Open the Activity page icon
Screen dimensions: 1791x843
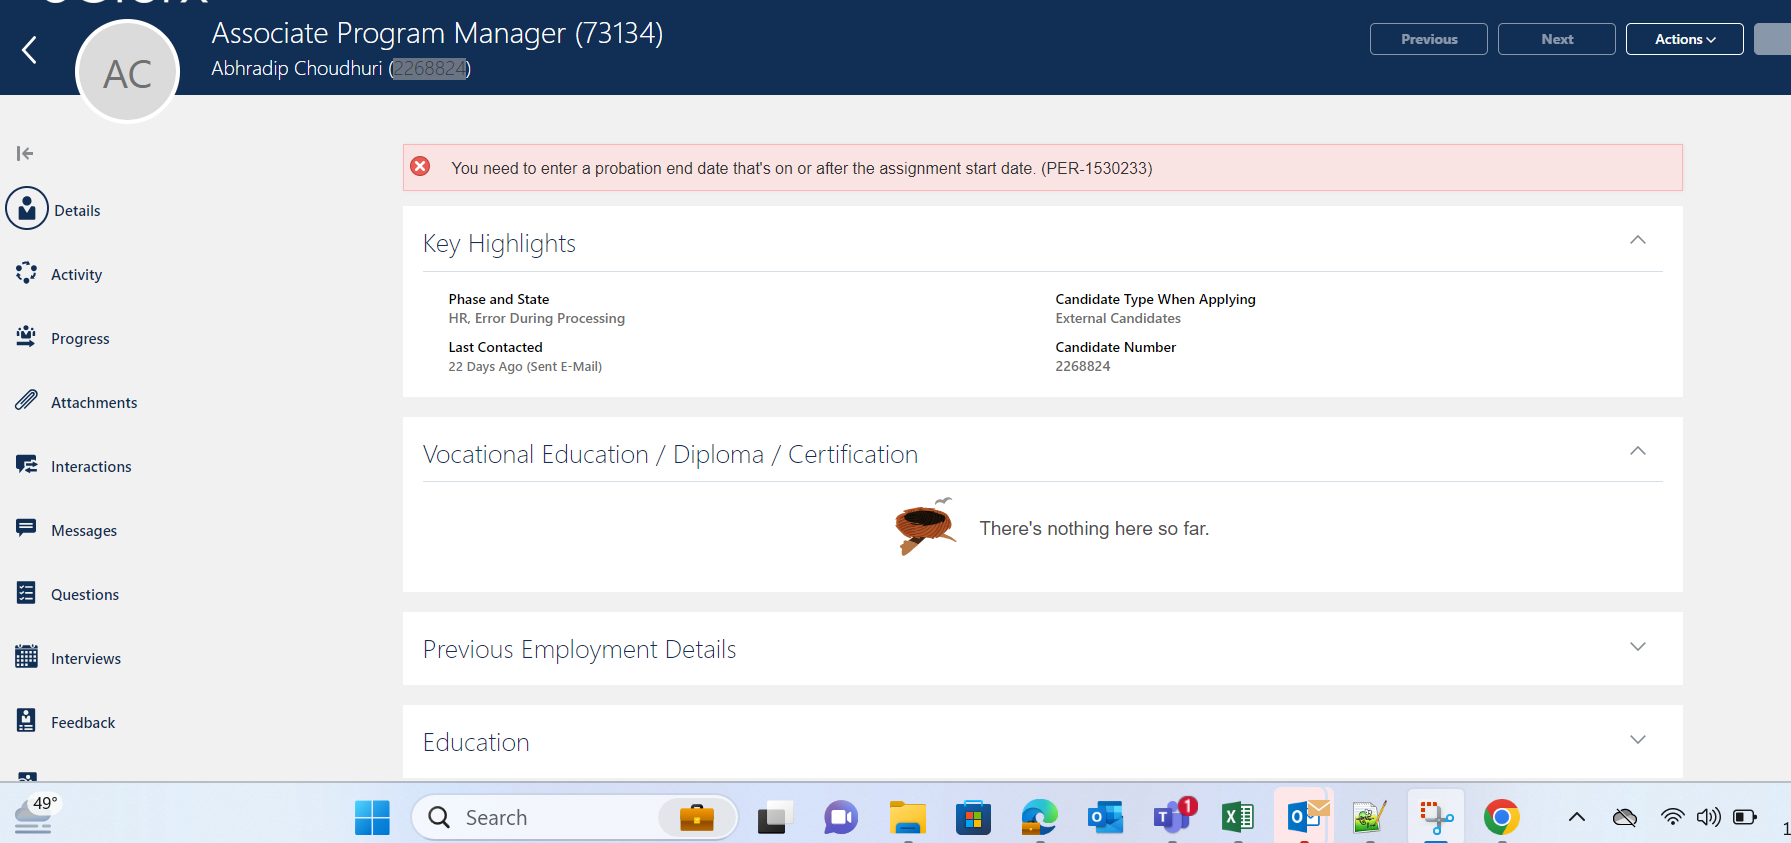pos(27,273)
